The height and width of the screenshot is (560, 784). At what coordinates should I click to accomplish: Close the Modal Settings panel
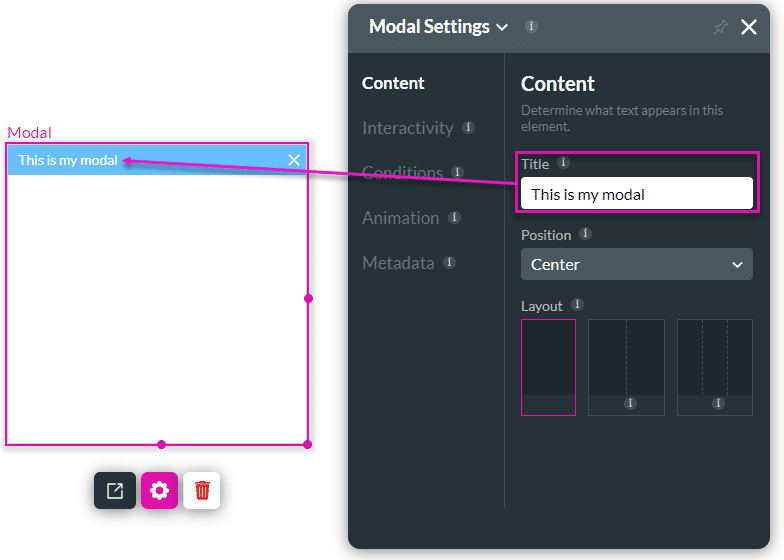pos(749,27)
